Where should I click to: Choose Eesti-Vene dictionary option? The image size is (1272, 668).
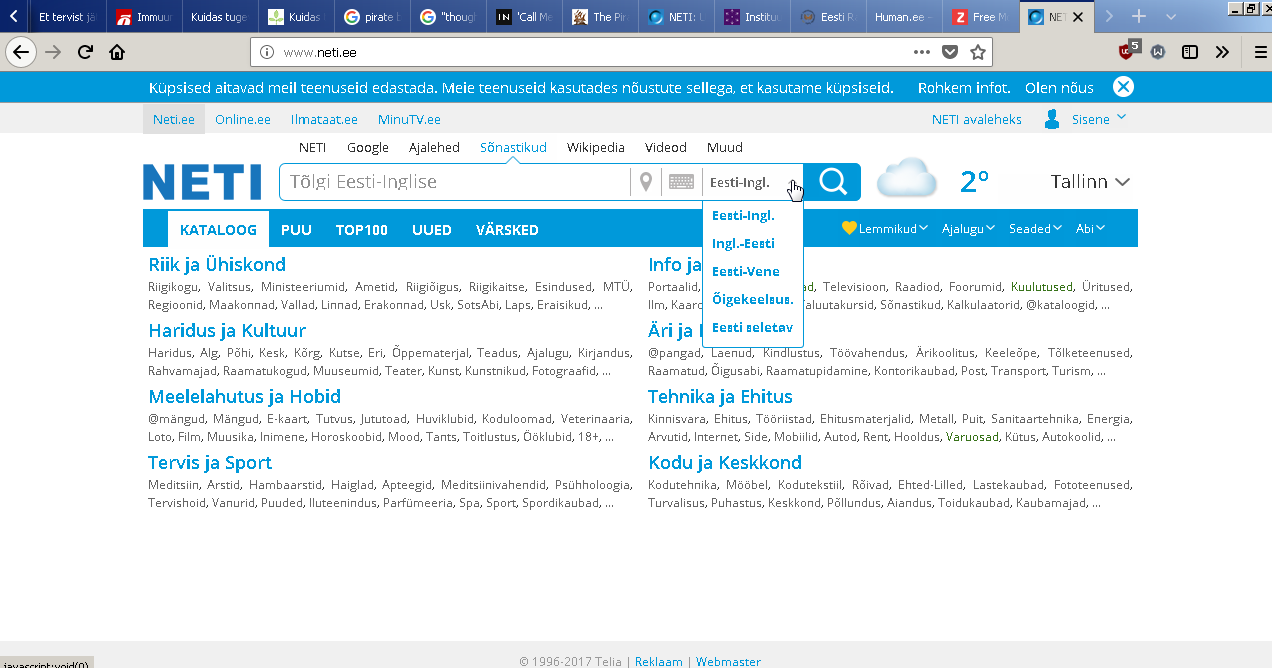tap(745, 271)
